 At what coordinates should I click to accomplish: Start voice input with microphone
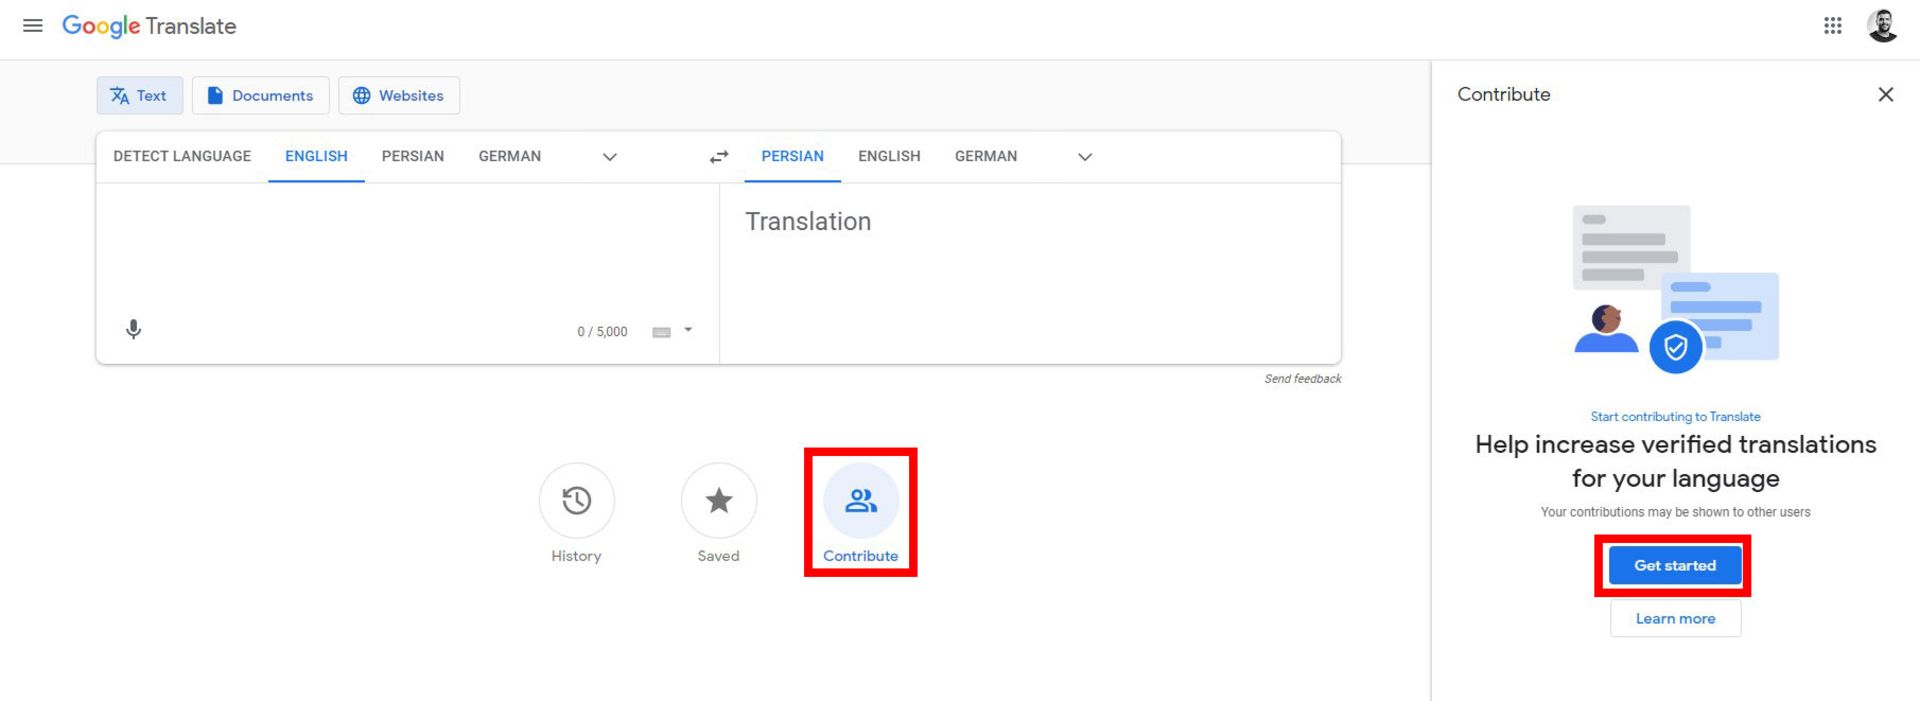[134, 330]
